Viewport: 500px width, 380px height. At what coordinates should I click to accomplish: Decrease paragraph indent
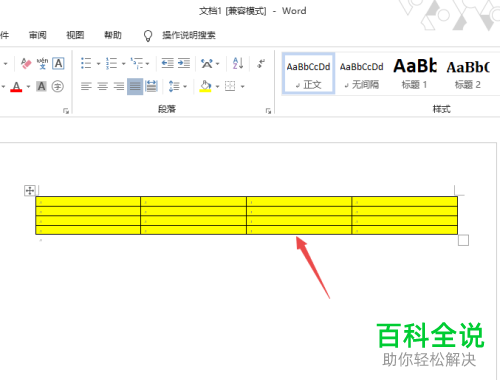click(167, 63)
